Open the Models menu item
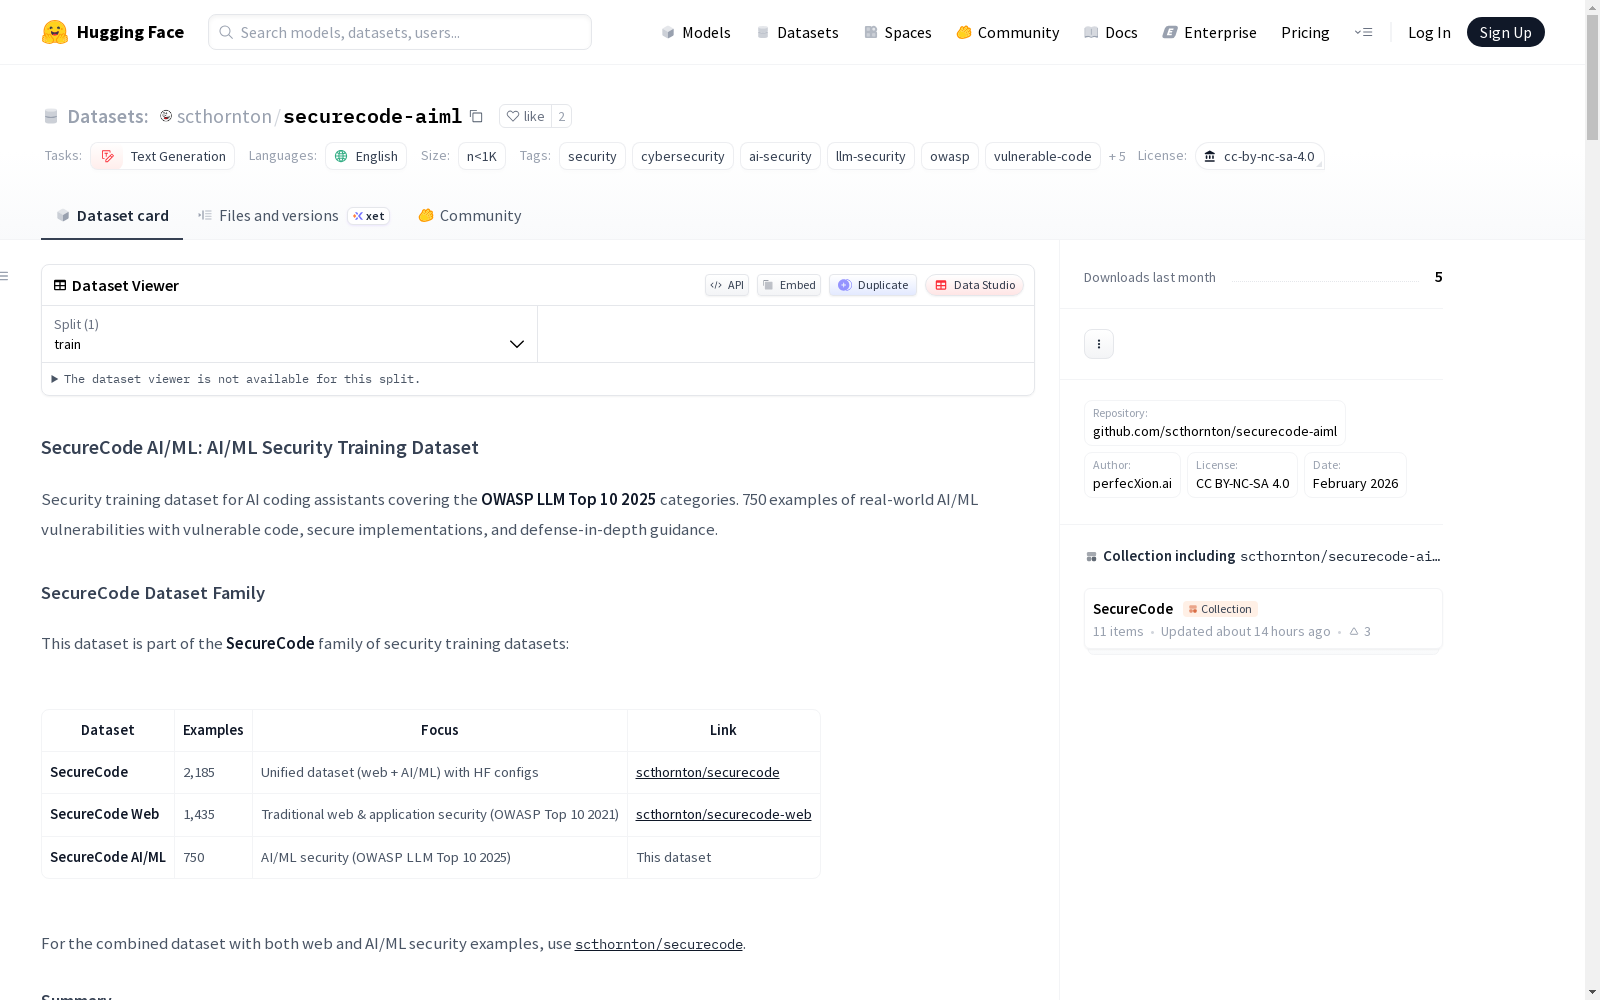Viewport: 1600px width, 1000px height. click(x=696, y=32)
